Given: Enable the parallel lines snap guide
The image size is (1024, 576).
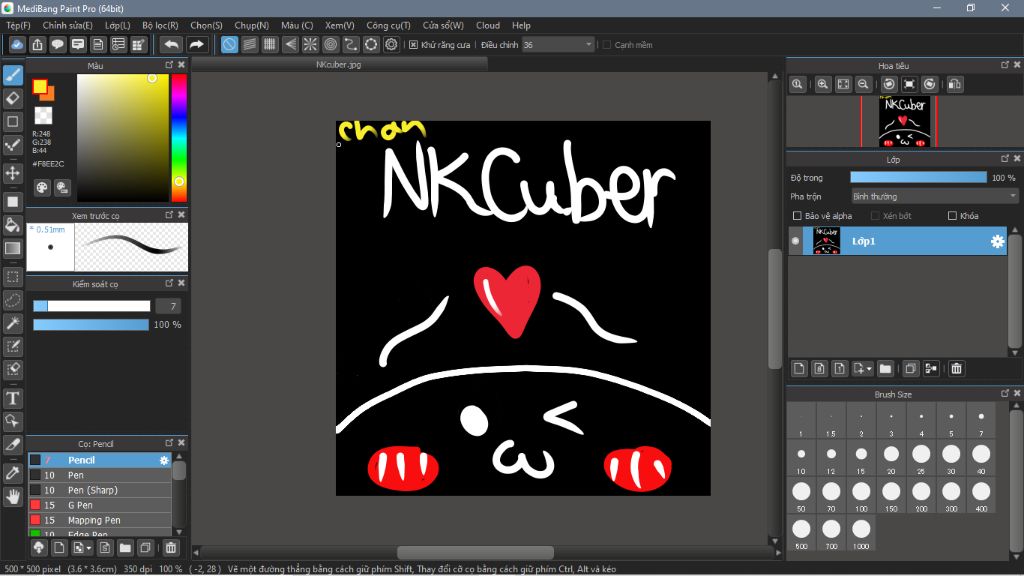Looking at the screenshot, I should coord(249,44).
